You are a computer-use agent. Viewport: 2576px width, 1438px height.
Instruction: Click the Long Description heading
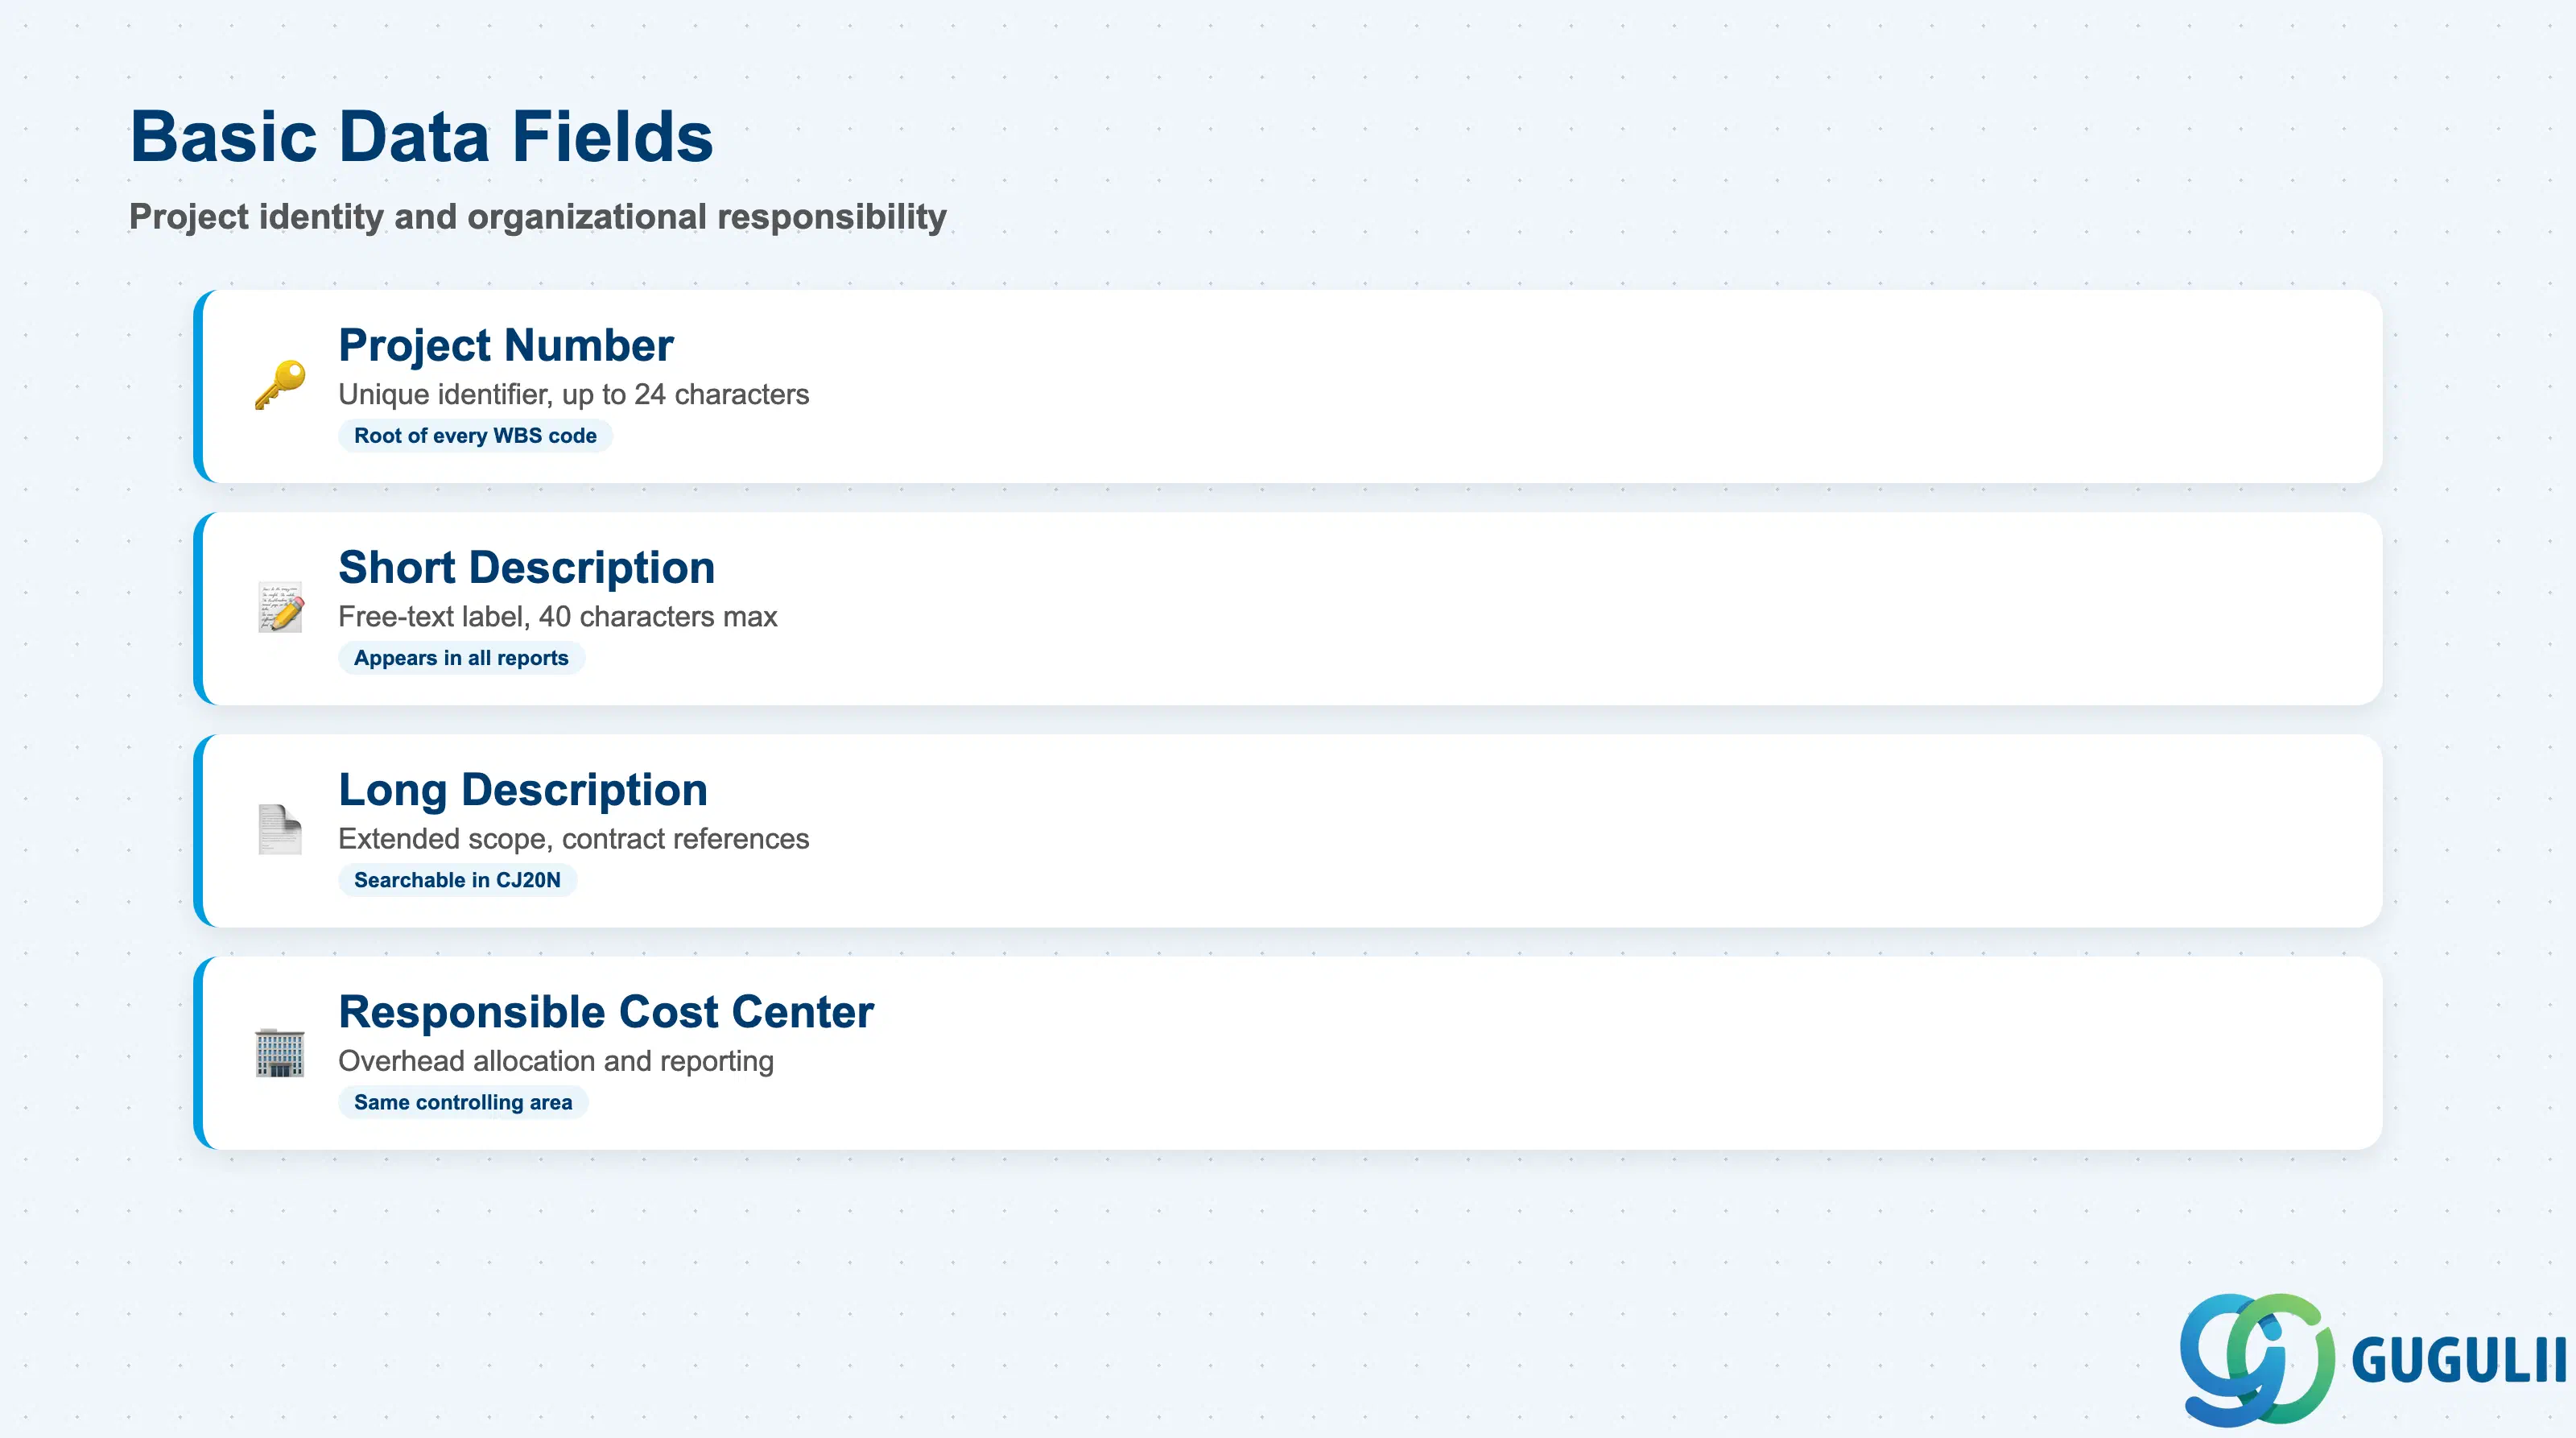[523, 790]
